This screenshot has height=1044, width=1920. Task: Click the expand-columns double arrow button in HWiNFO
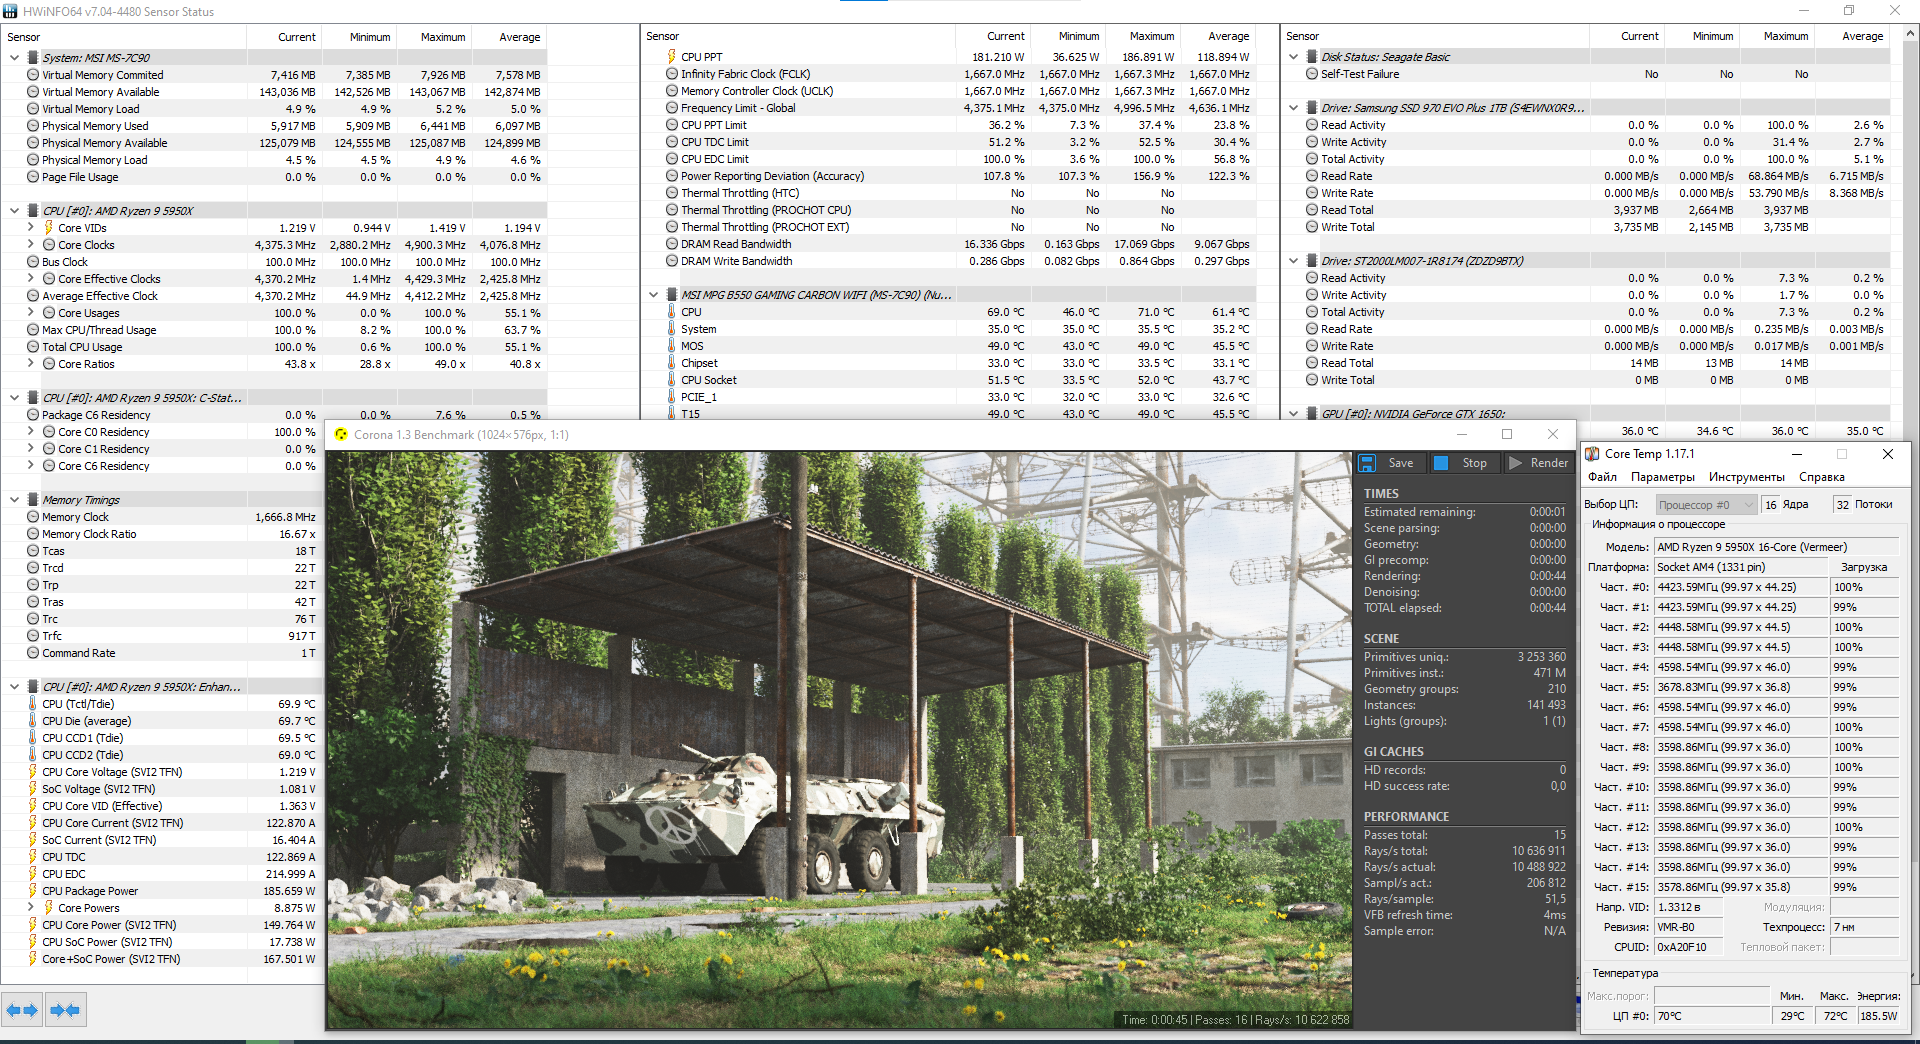pyautogui.click(x=23, y=1010)
